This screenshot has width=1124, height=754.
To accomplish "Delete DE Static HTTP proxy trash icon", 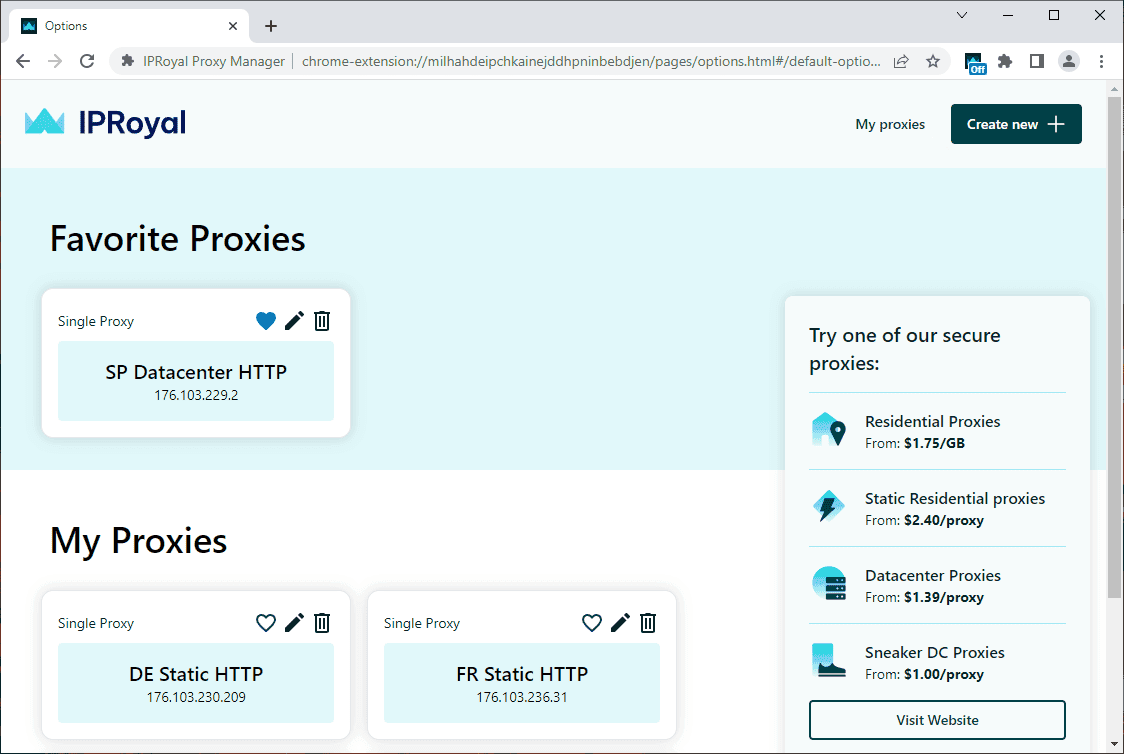I will pyautogui.click(x=322, y=623).
